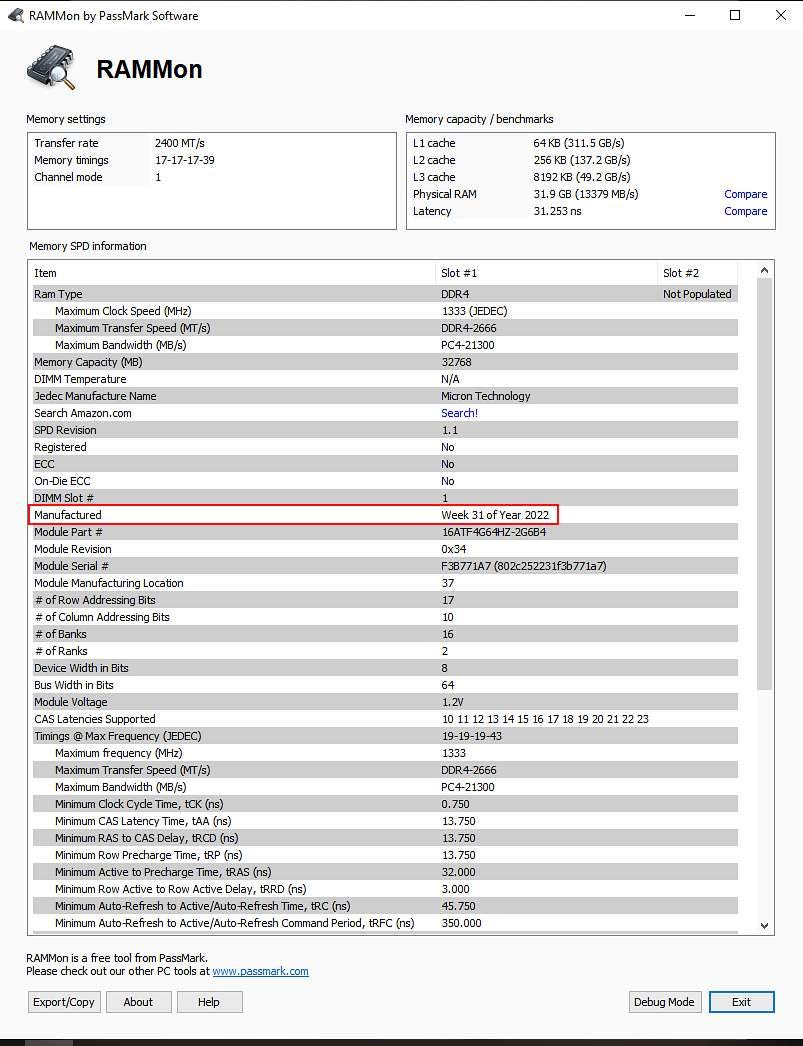Image resolution: width=803 pixels, height=1046 pixels.
Task: Select the Item column header
Action: point(233,273)
